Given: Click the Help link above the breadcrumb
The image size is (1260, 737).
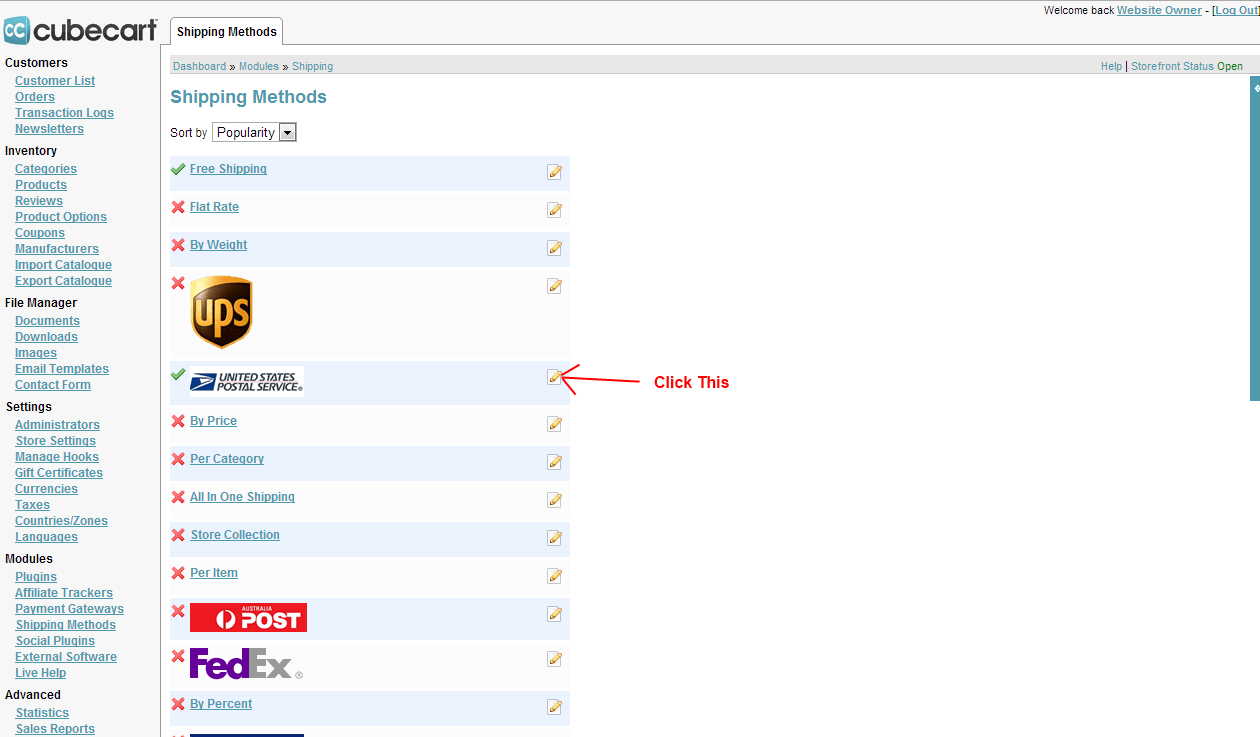Looking at the screenshot, I should coord(1111,66).
